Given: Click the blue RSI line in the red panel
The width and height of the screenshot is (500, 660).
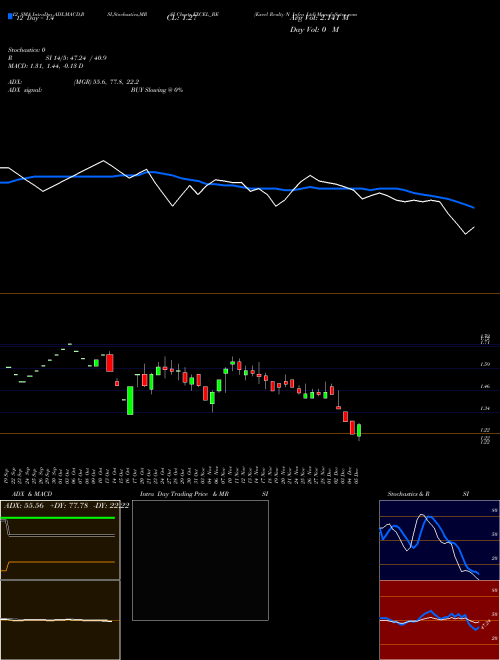Looking at the screenshot, I should click(429, 612).
